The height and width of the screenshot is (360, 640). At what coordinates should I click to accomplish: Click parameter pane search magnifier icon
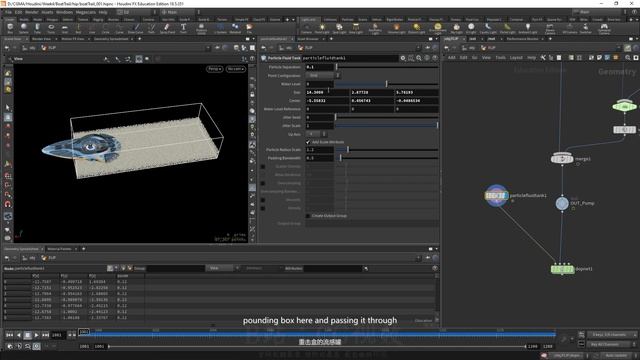pos(419,58)
